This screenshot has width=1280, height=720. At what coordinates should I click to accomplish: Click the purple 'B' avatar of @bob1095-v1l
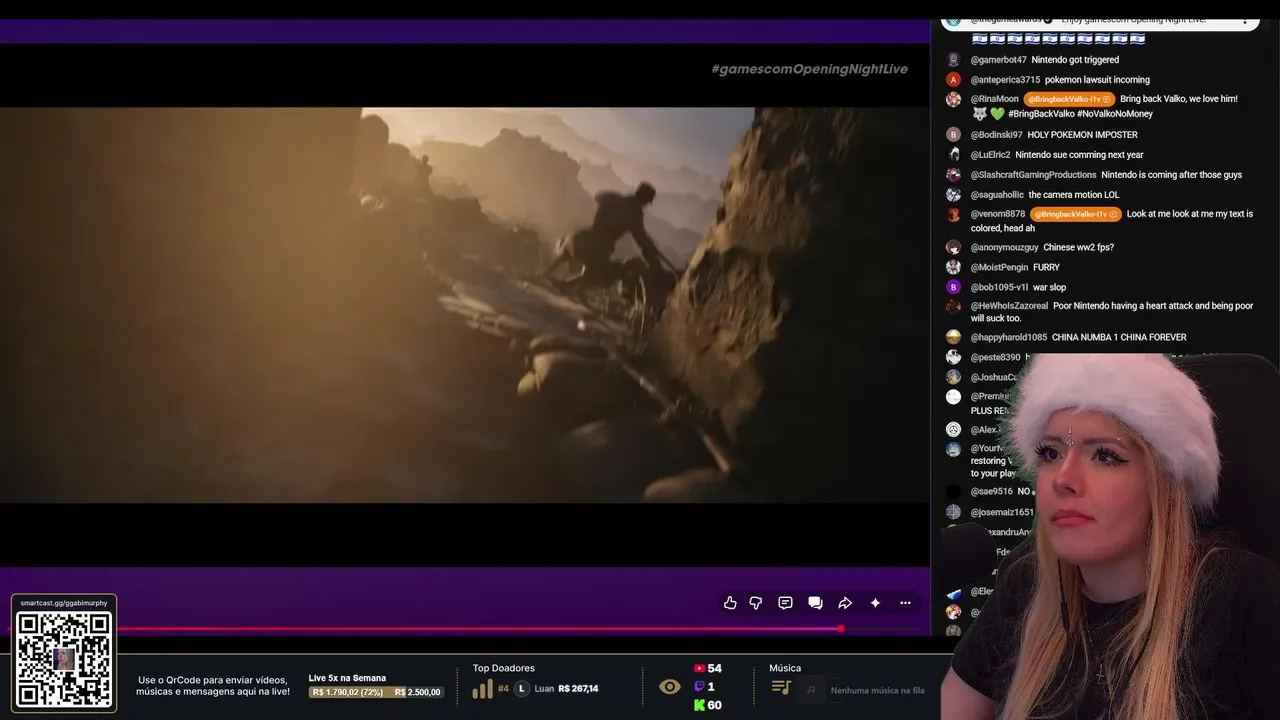tap(953, 287)
